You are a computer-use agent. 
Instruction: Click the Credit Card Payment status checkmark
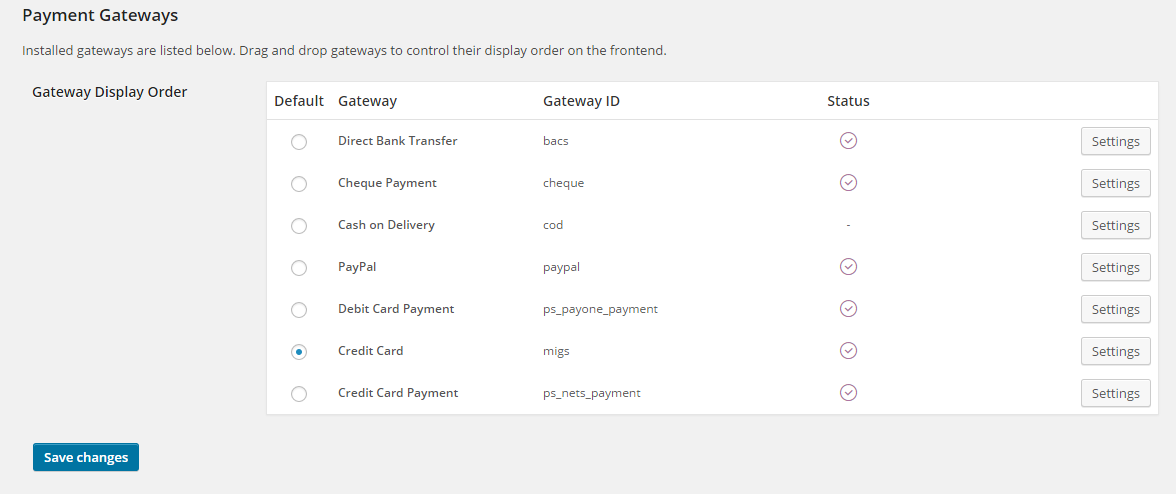click(x=849, y=393)
